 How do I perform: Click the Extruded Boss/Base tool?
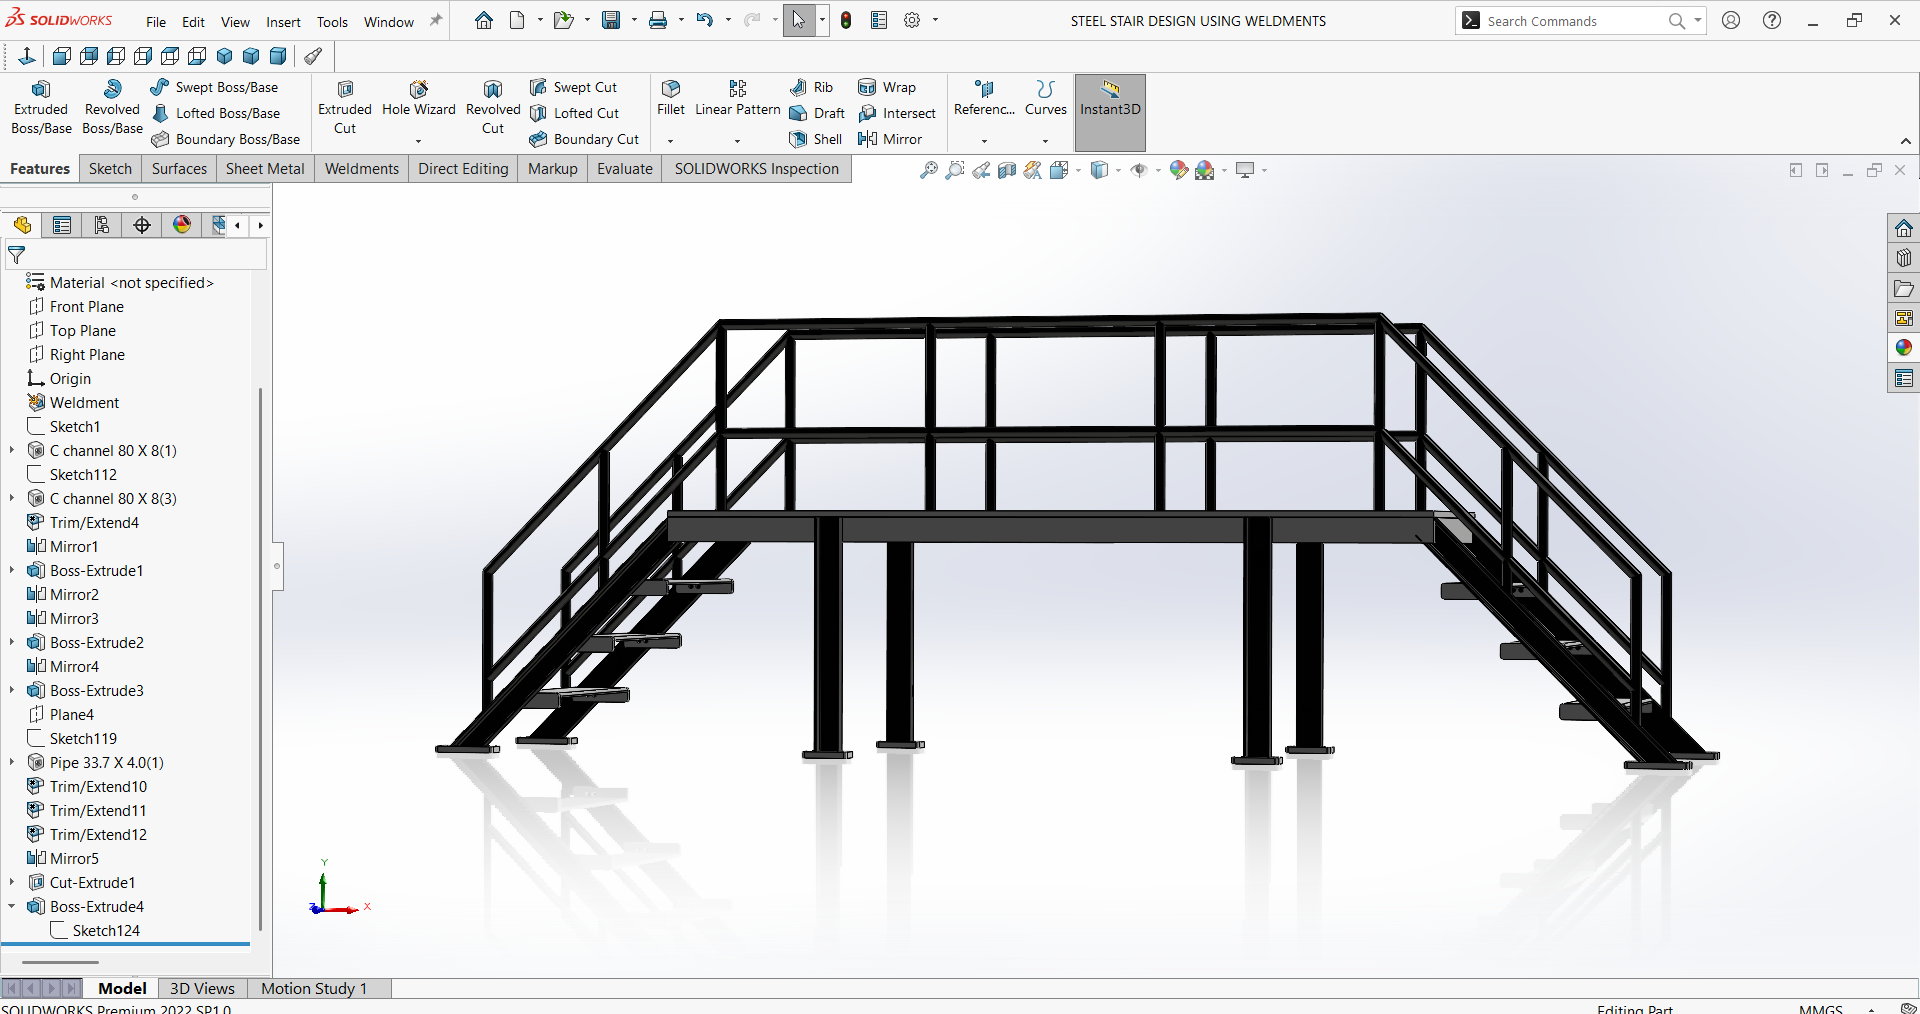[x=41, y=108]
